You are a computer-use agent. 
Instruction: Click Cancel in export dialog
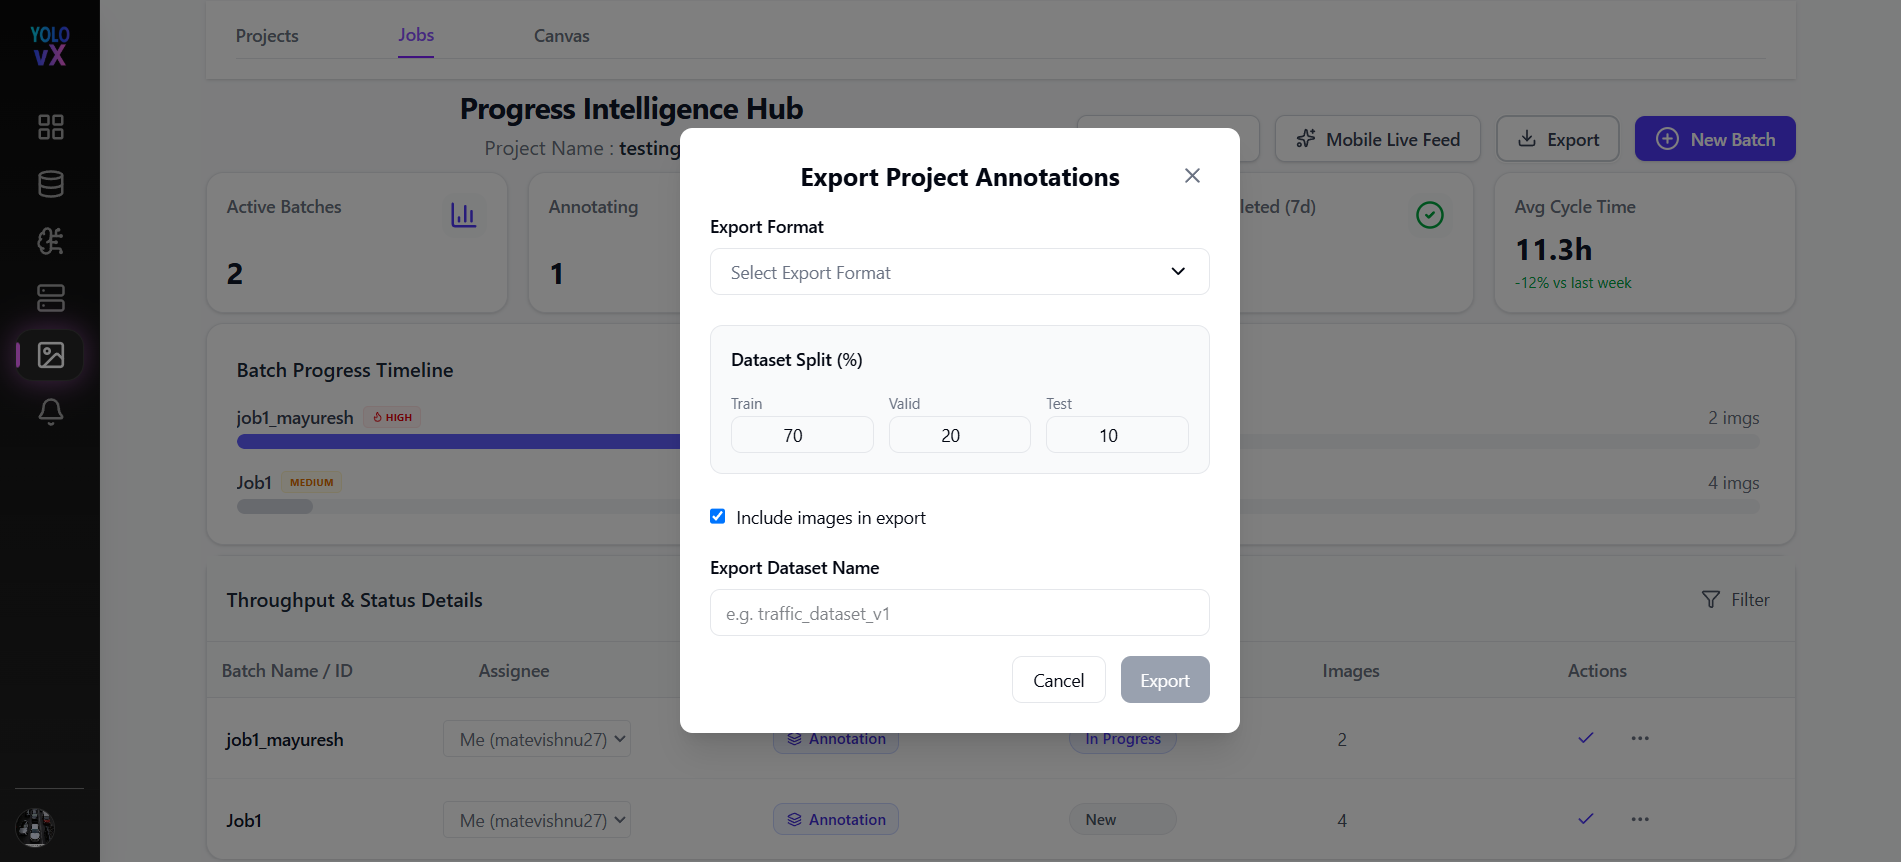[1058, 680]
